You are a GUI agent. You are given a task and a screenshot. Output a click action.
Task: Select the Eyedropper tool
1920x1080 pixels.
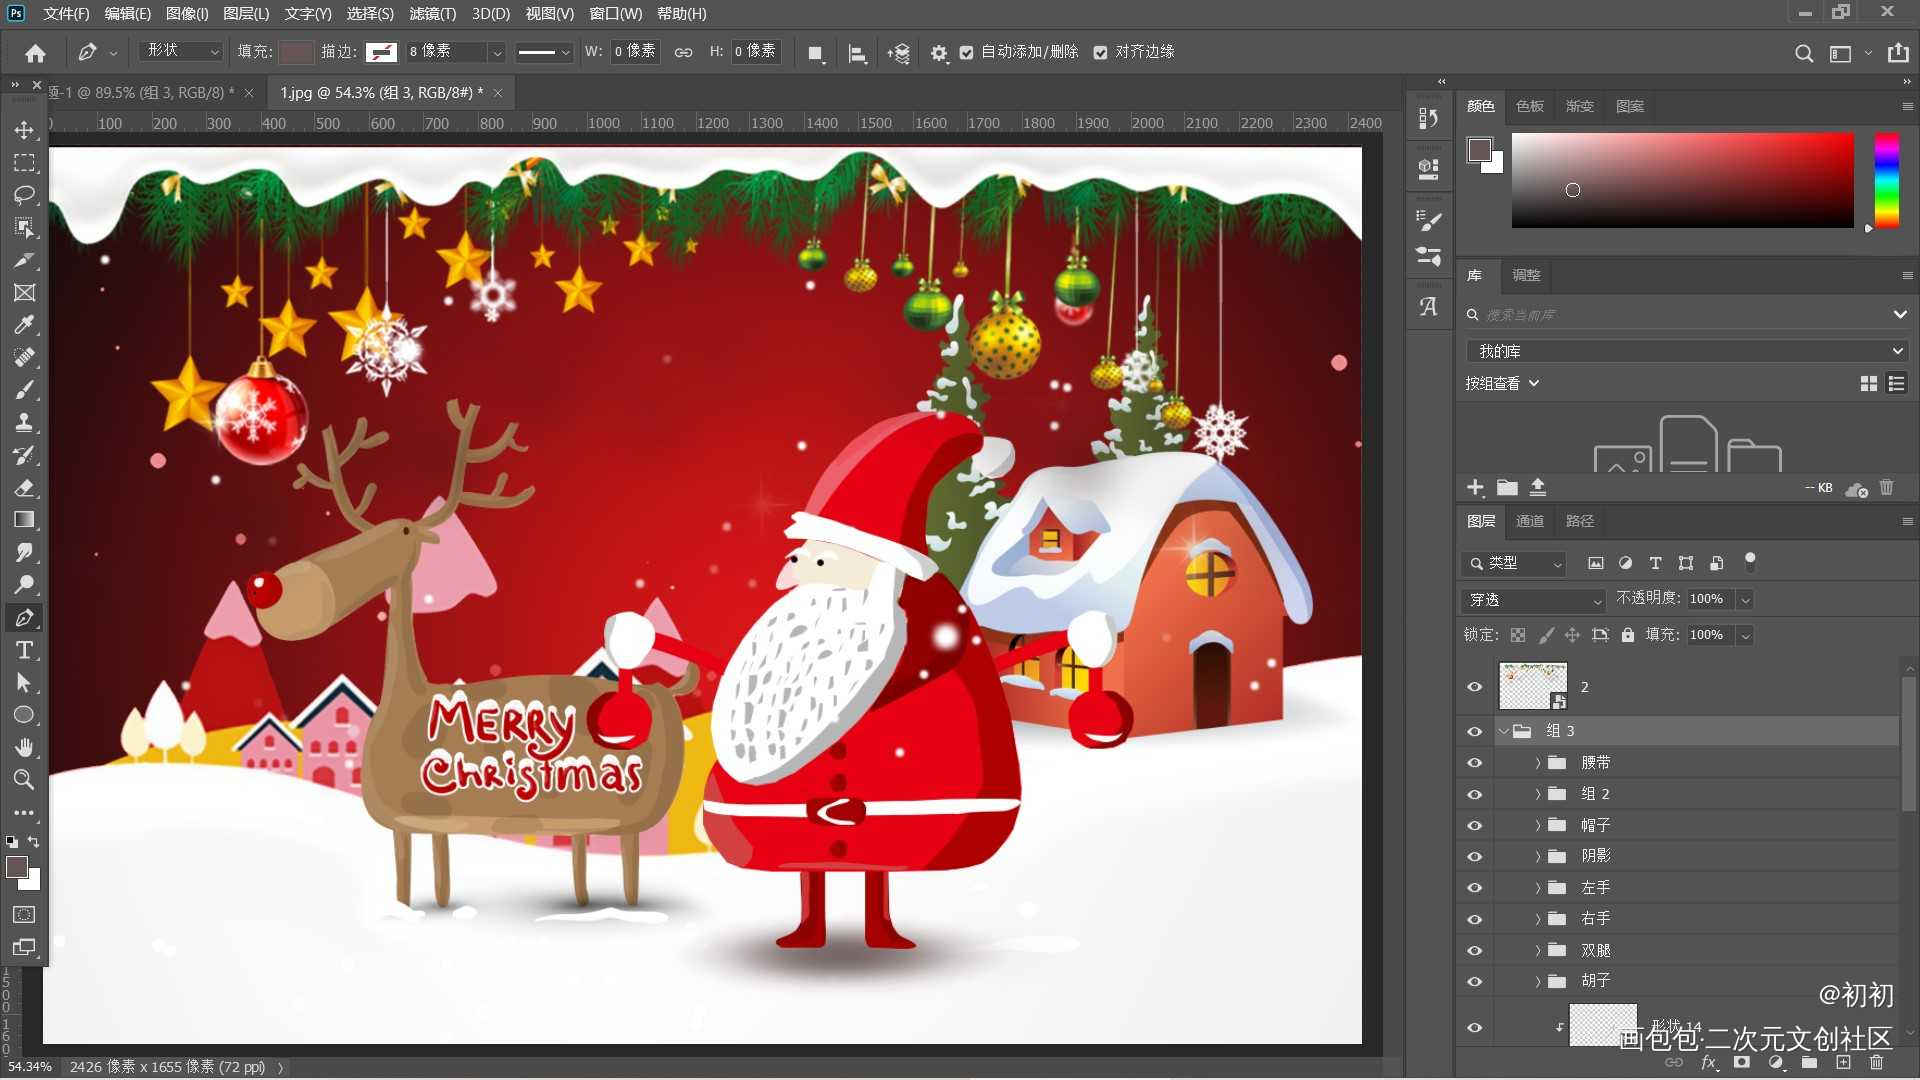click(x=24, y=324)
